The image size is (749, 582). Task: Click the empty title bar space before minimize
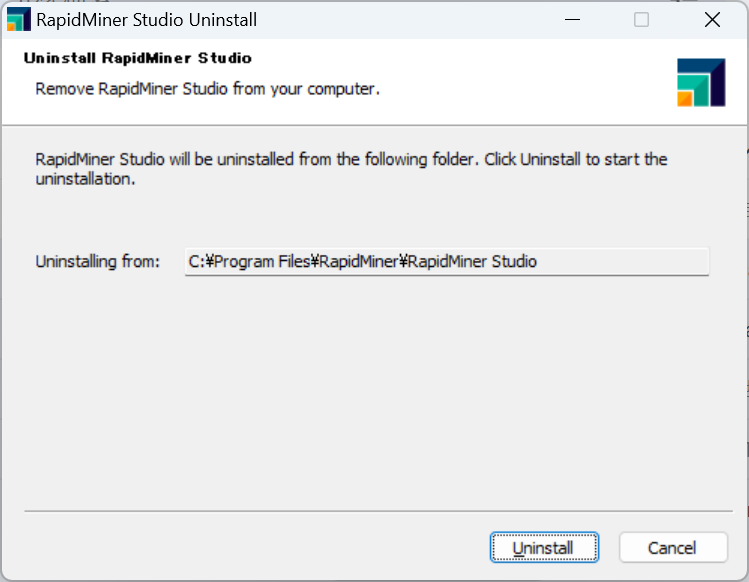pyautogui.click(x=406, y=20)
